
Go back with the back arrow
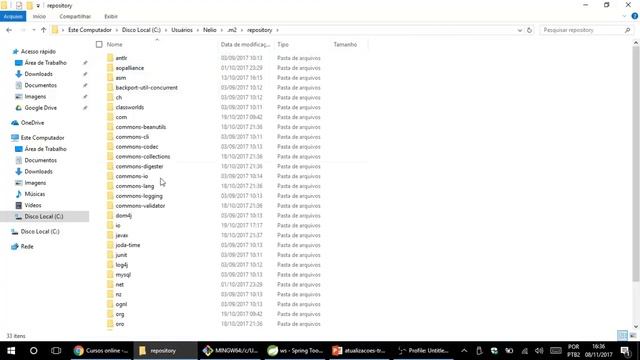pos(9,30)
